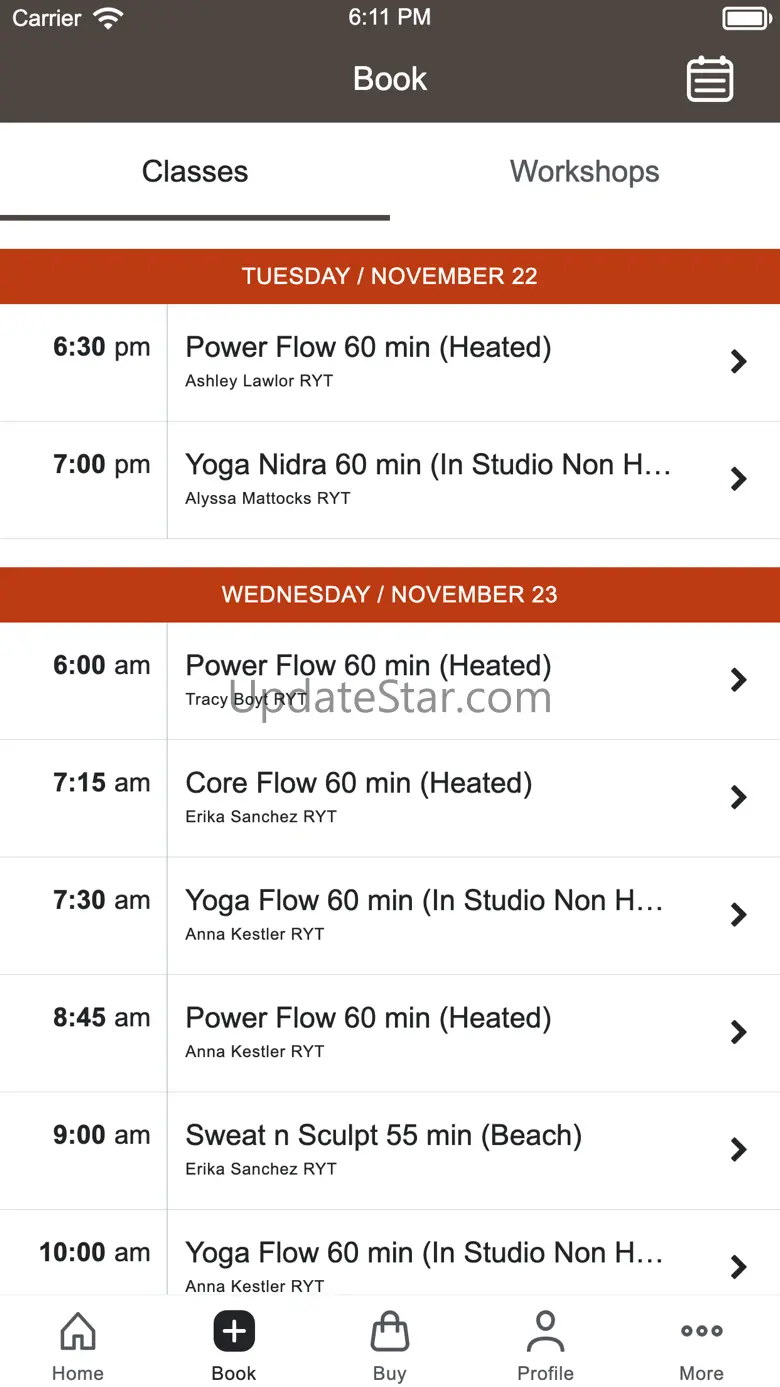Expand the 6:30 pm Power Flow chevron
Screen dimensions: 780x1387
[738, 361]
